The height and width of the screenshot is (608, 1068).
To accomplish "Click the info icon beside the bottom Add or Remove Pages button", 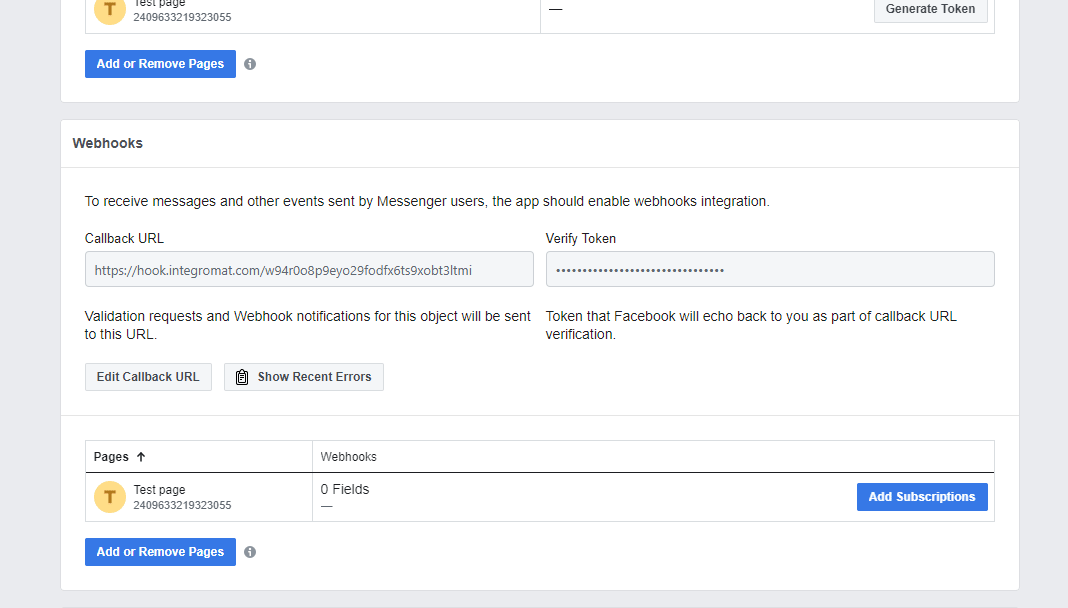I will [250, 552].
